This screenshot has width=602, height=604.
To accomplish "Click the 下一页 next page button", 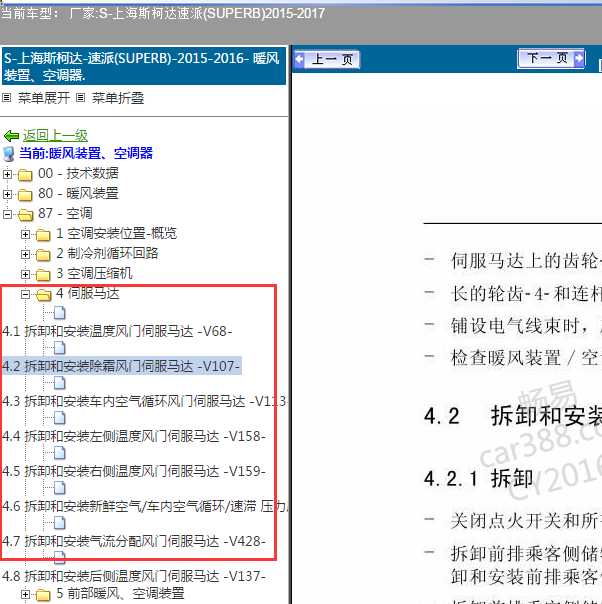I will click(551, 59).
